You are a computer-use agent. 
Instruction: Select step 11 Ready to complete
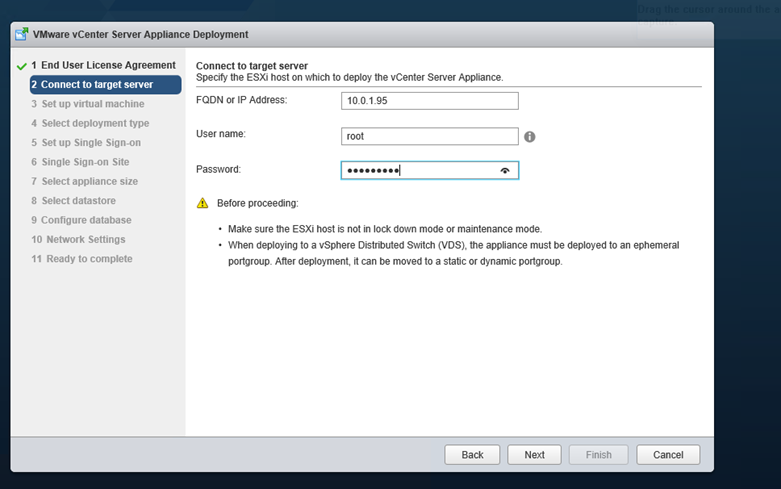click(82, 259)
